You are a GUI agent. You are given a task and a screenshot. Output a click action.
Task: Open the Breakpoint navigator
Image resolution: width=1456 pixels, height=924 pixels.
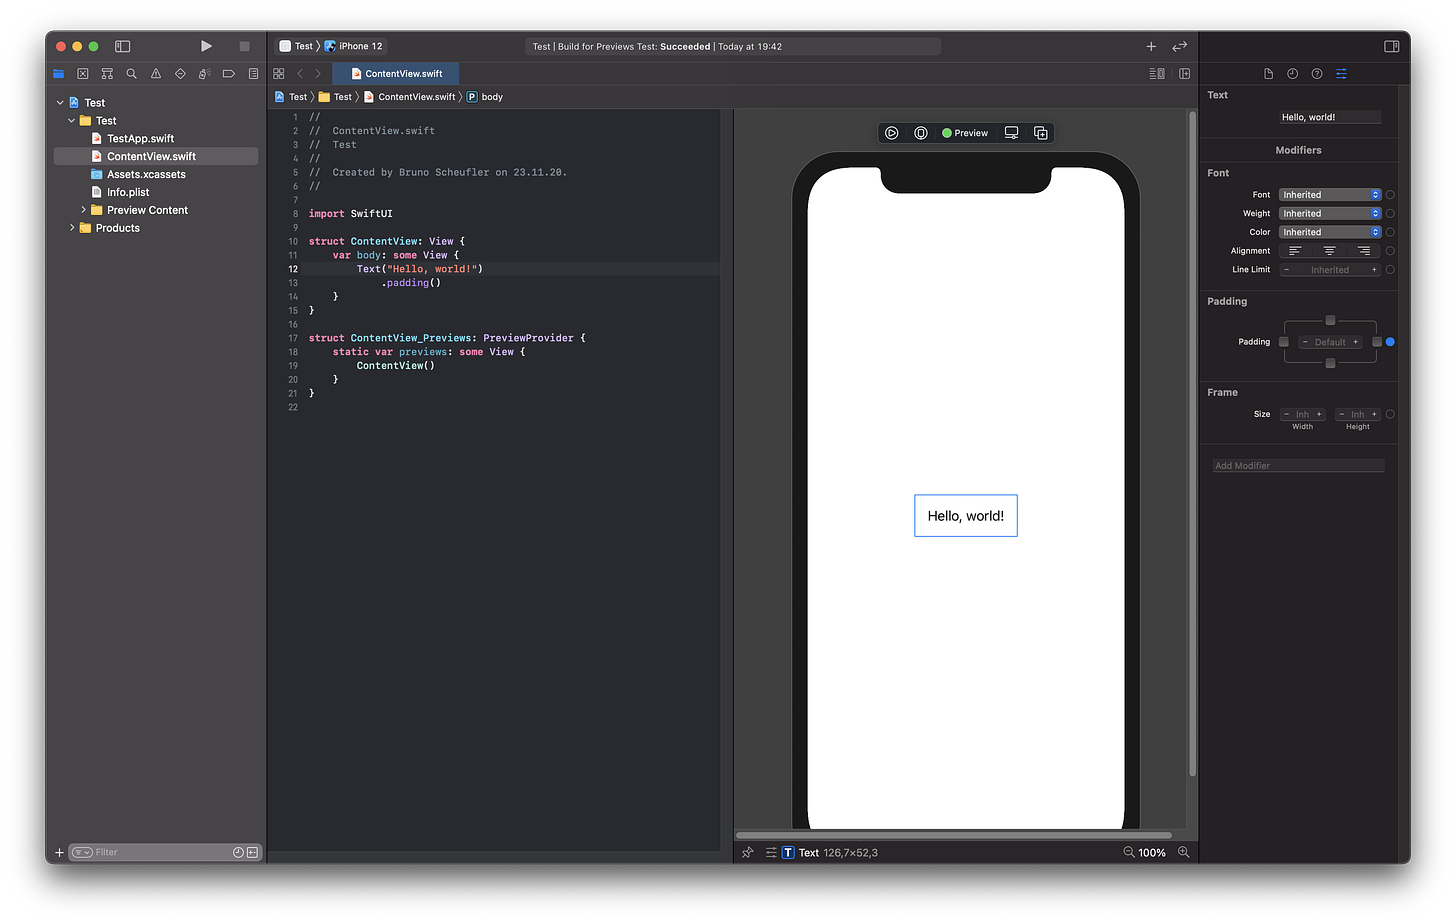click(x=229, y=74)
